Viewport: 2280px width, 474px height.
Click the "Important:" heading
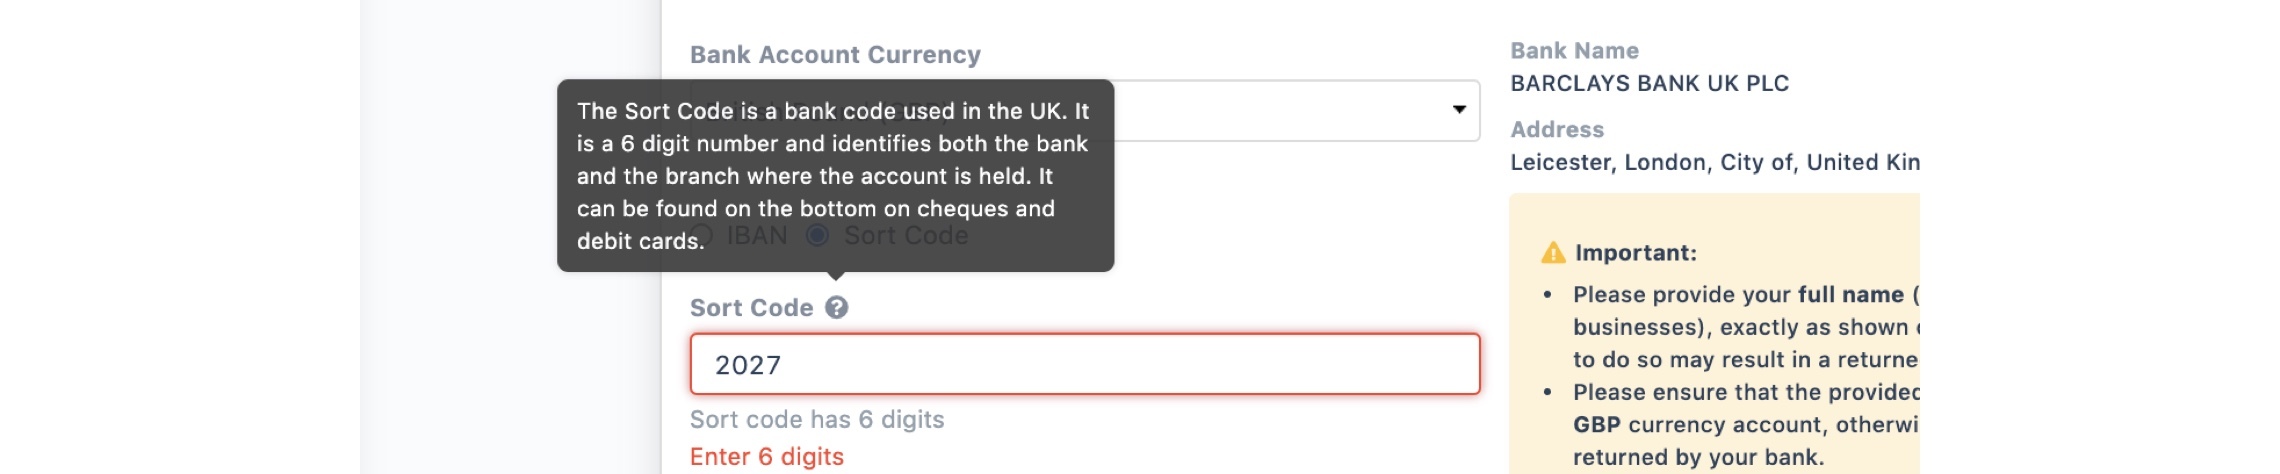[1635, 253]
